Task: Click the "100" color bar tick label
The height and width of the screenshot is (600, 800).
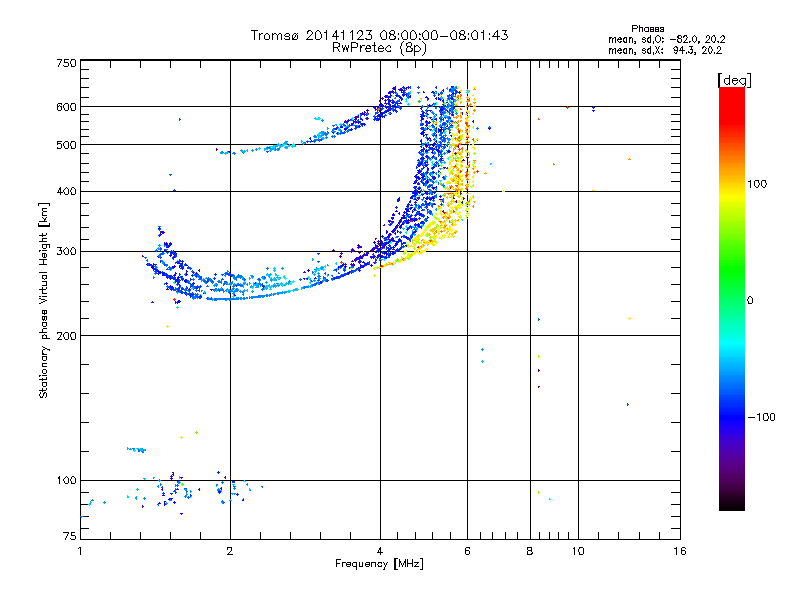Action: 757,184
